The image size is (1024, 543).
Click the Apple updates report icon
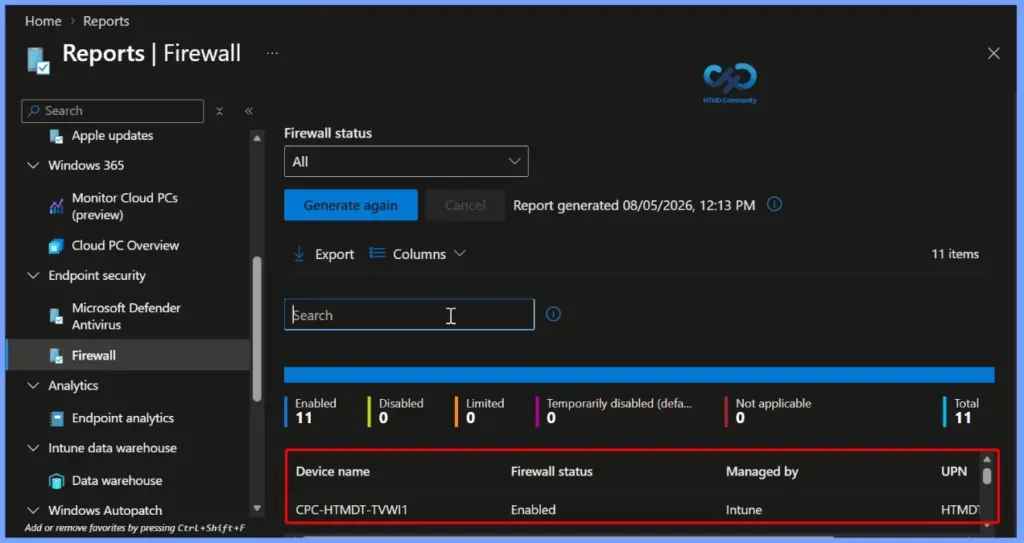click(x=57, y=136)
